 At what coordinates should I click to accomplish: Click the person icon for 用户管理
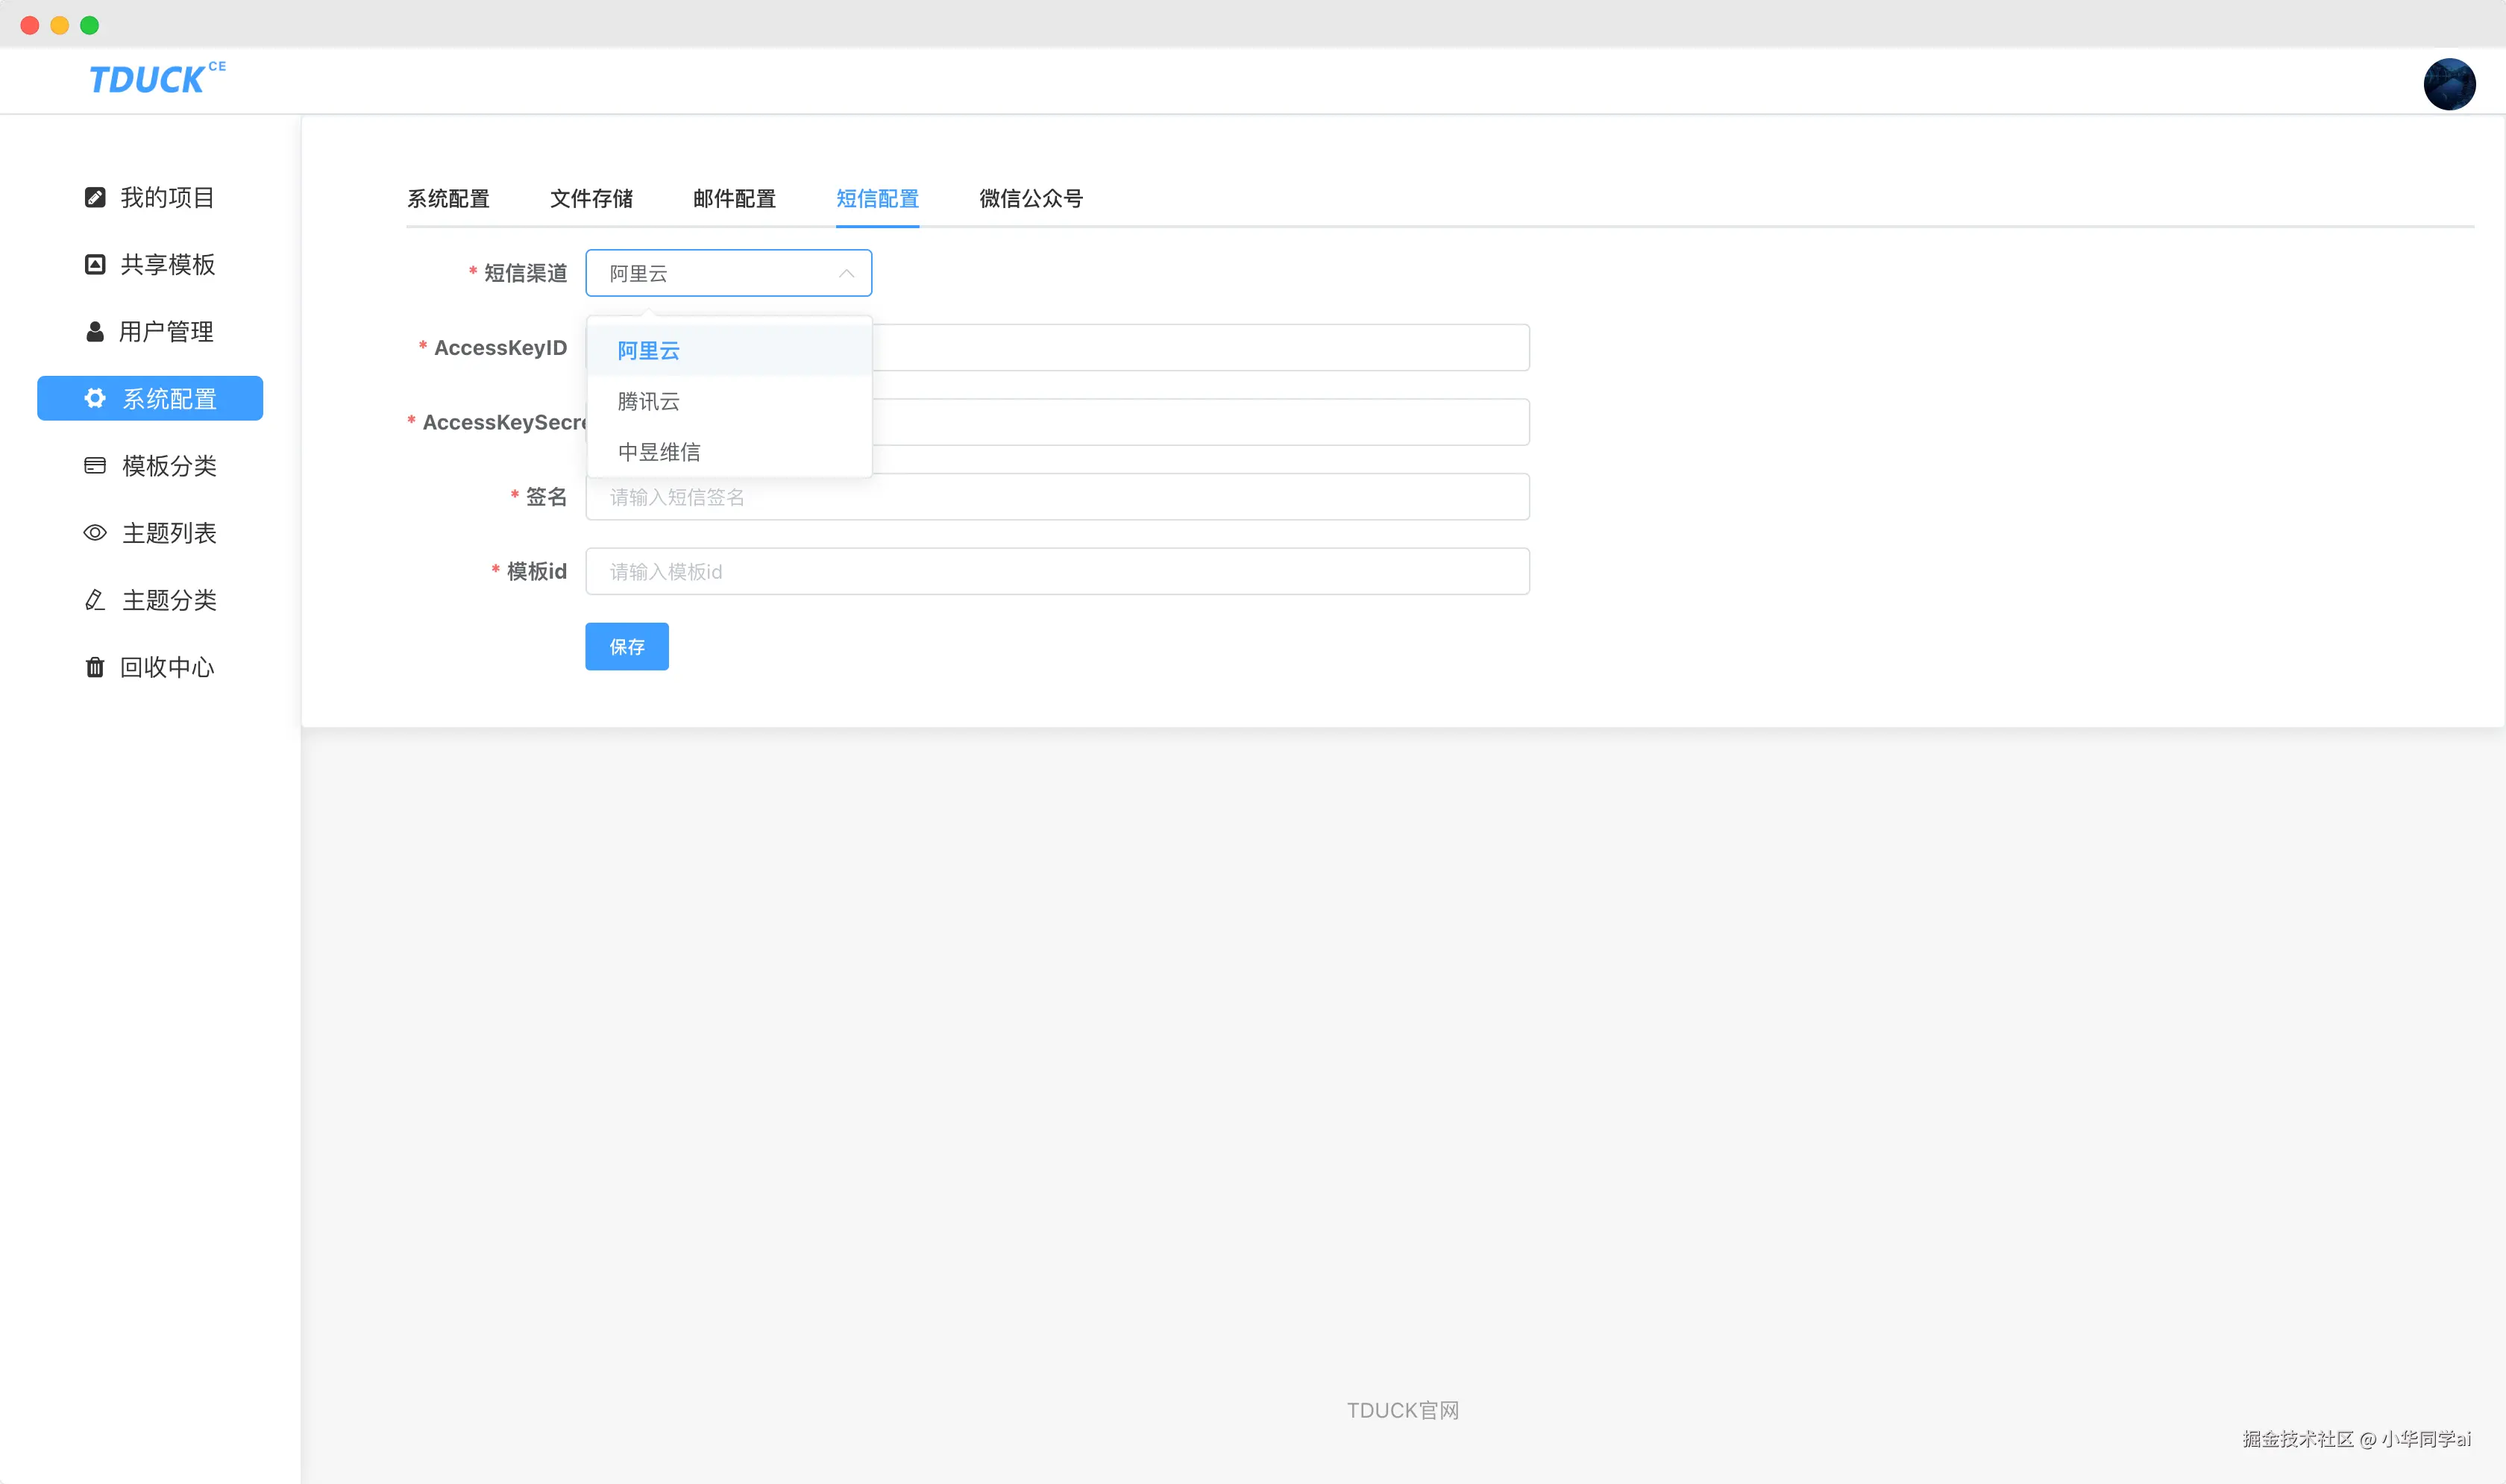95,331
